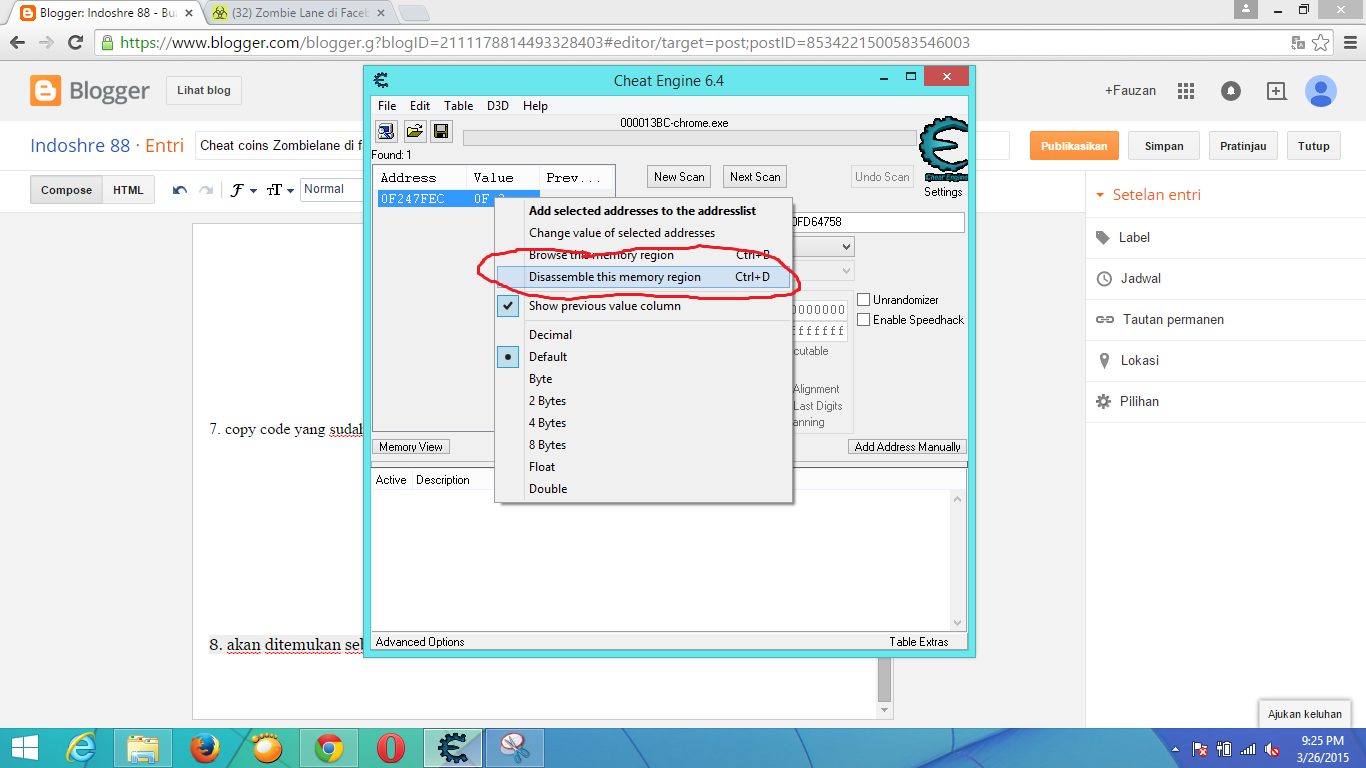Click the floppy disk save icon in Cheat Engine

(441, 131)
